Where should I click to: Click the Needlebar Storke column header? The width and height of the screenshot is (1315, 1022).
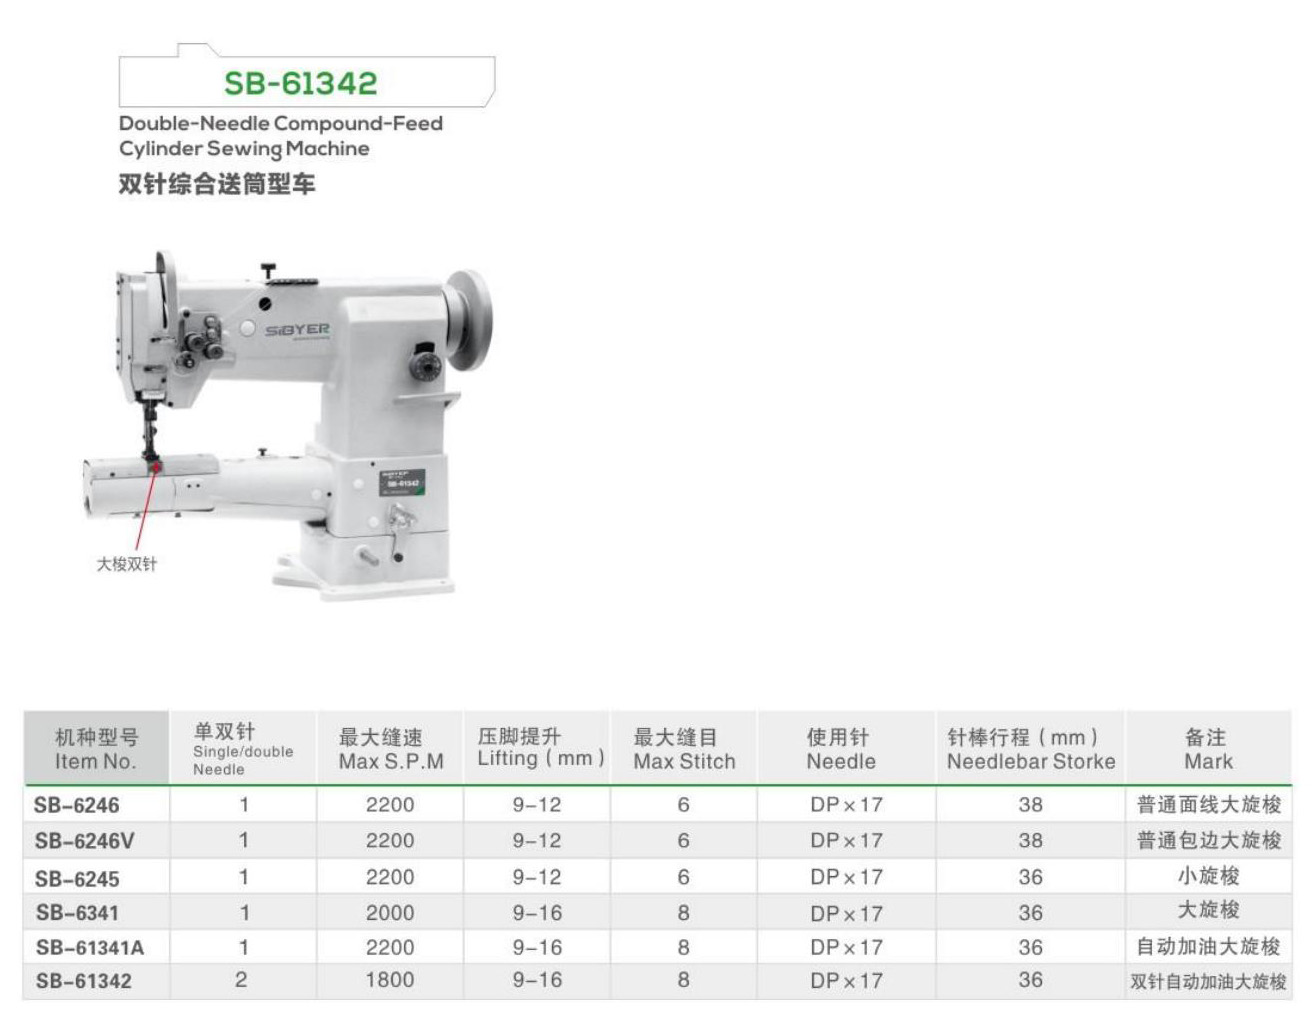coord(1030,749)
